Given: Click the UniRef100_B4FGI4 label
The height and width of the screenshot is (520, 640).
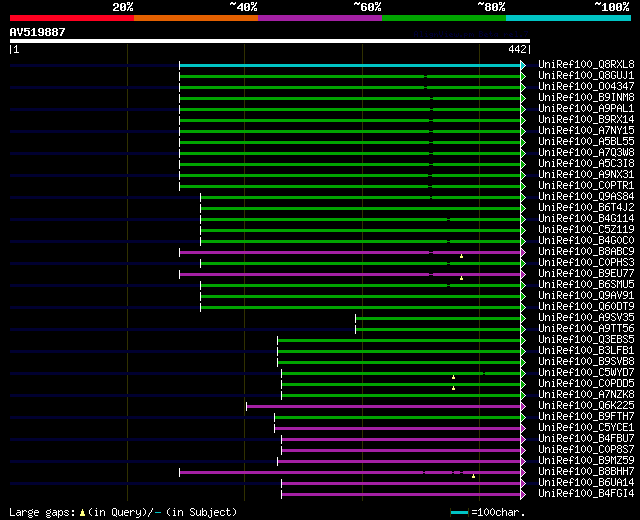Looking at the screenshot, I should point(586,494).
